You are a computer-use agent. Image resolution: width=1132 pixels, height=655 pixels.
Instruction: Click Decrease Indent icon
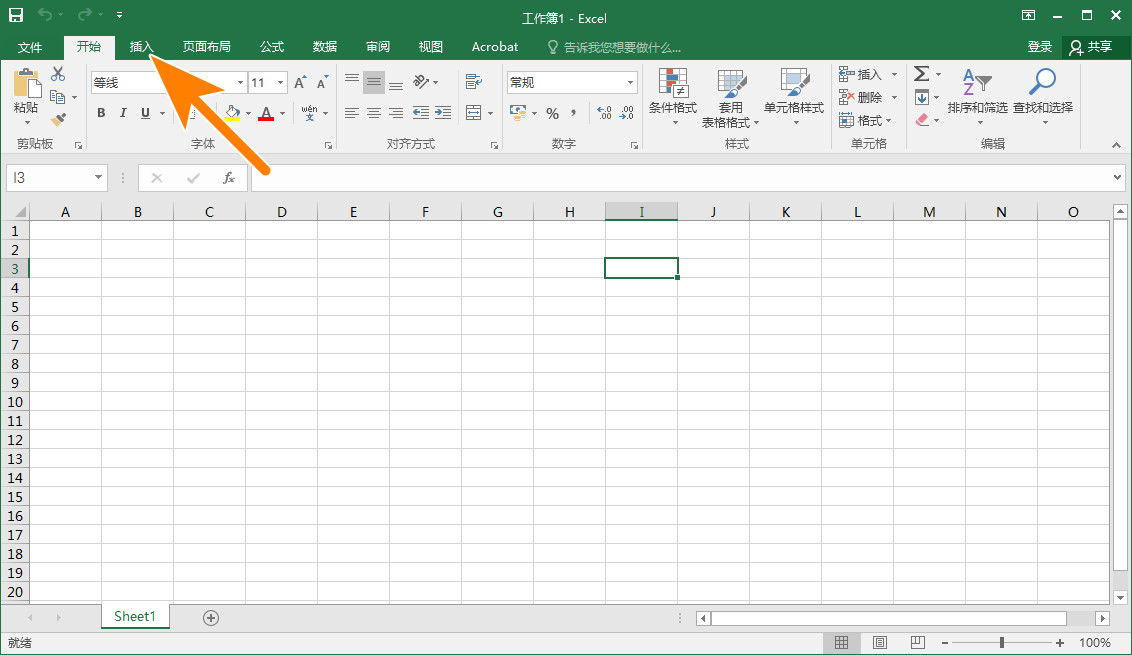point(421,113)
